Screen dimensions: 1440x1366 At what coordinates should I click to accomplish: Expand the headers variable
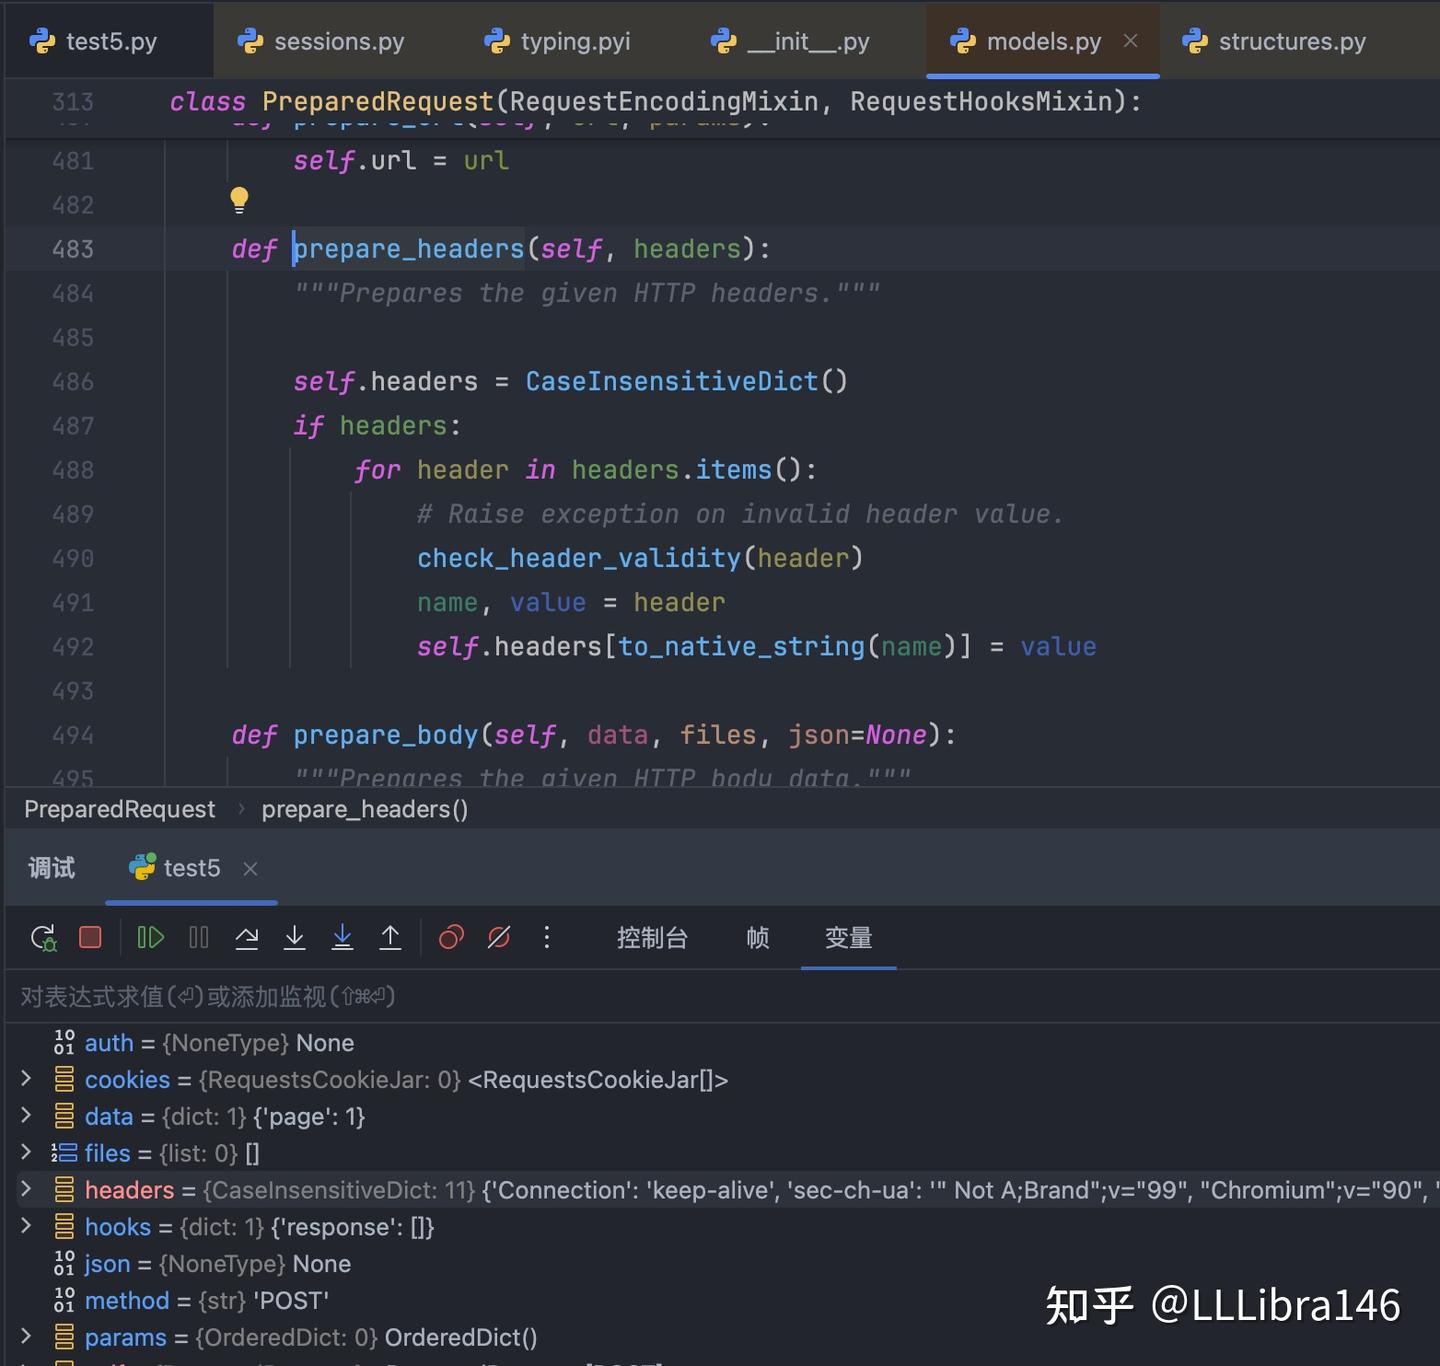coord(26,1189)
